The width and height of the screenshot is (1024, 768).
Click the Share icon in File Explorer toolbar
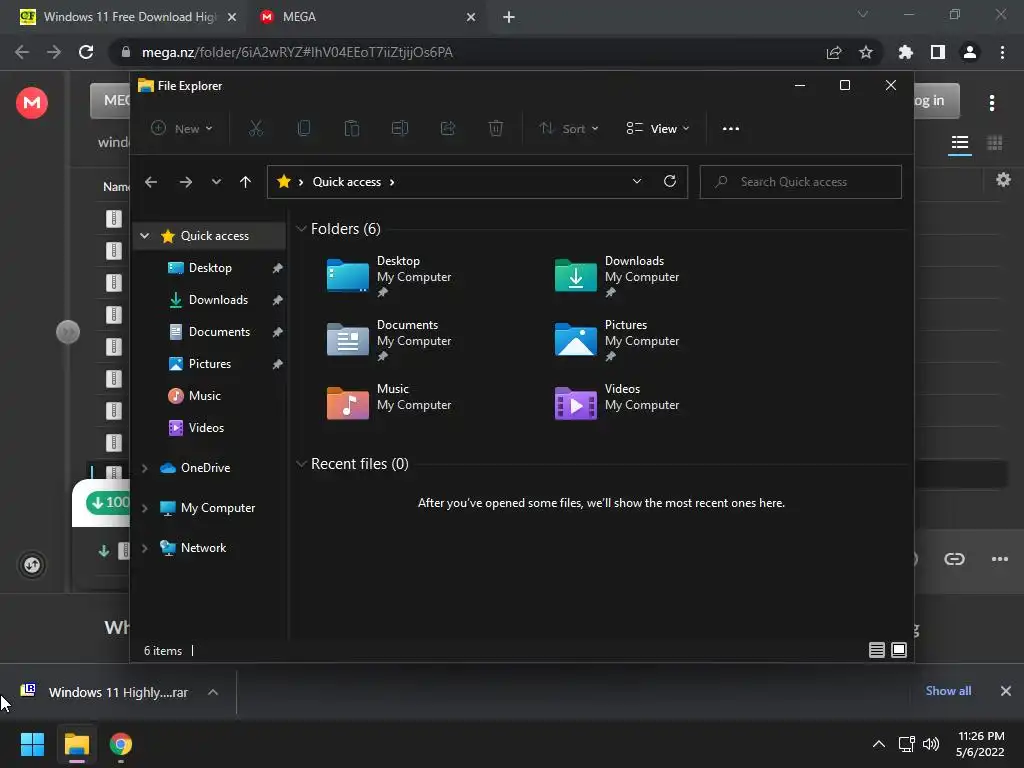click(448, 129)
